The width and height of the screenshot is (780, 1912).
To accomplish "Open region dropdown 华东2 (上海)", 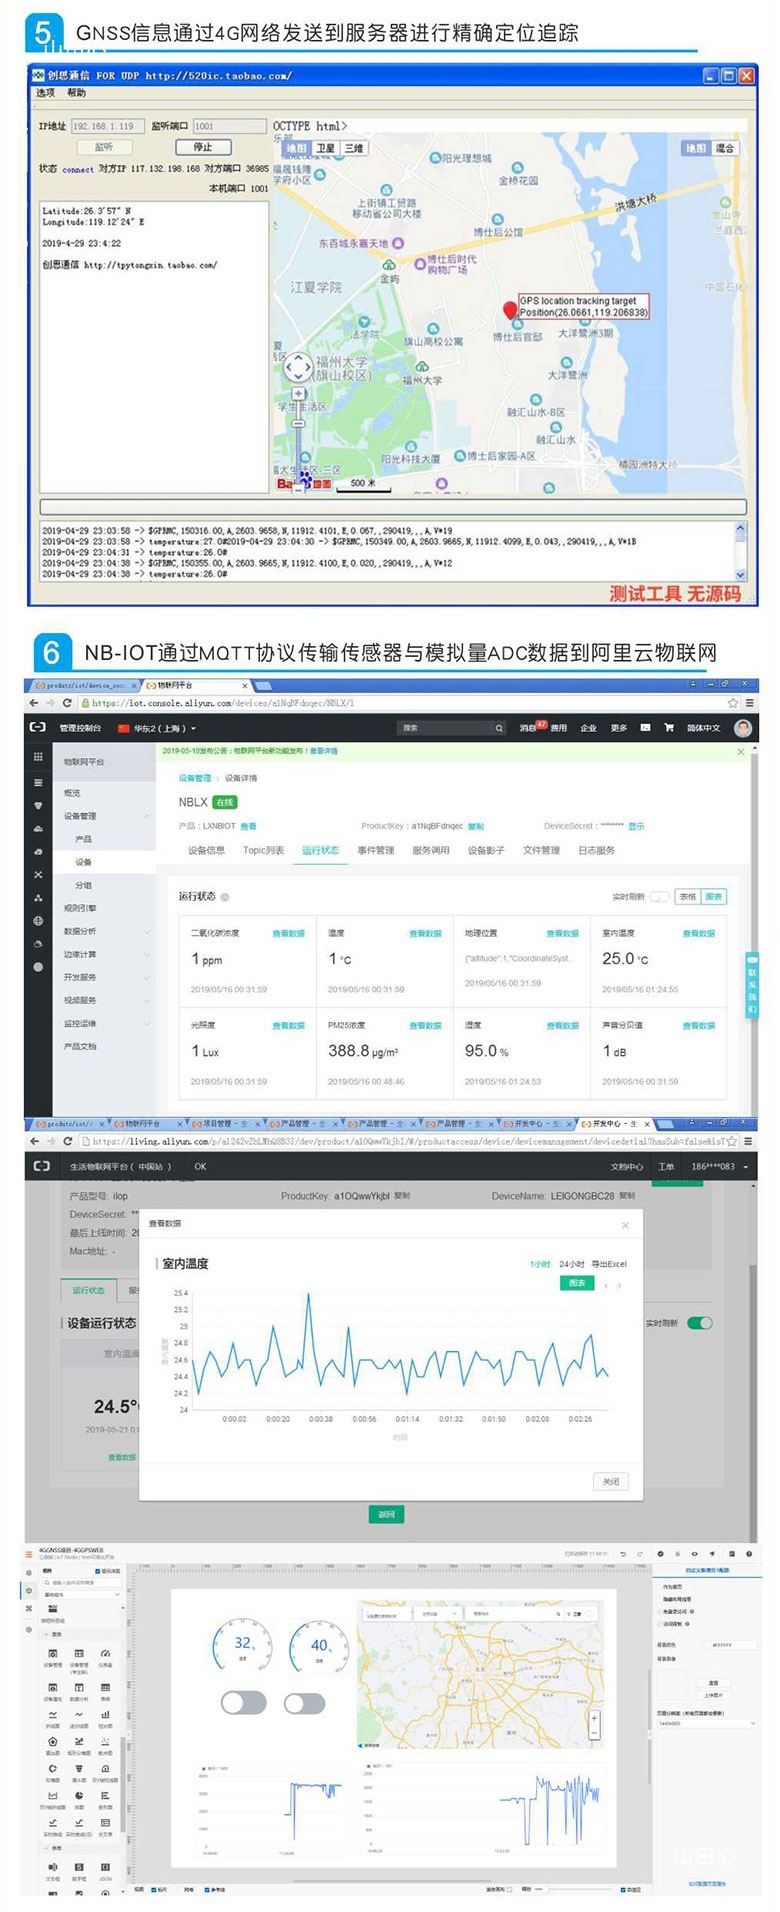I will (x=158, y=728).
